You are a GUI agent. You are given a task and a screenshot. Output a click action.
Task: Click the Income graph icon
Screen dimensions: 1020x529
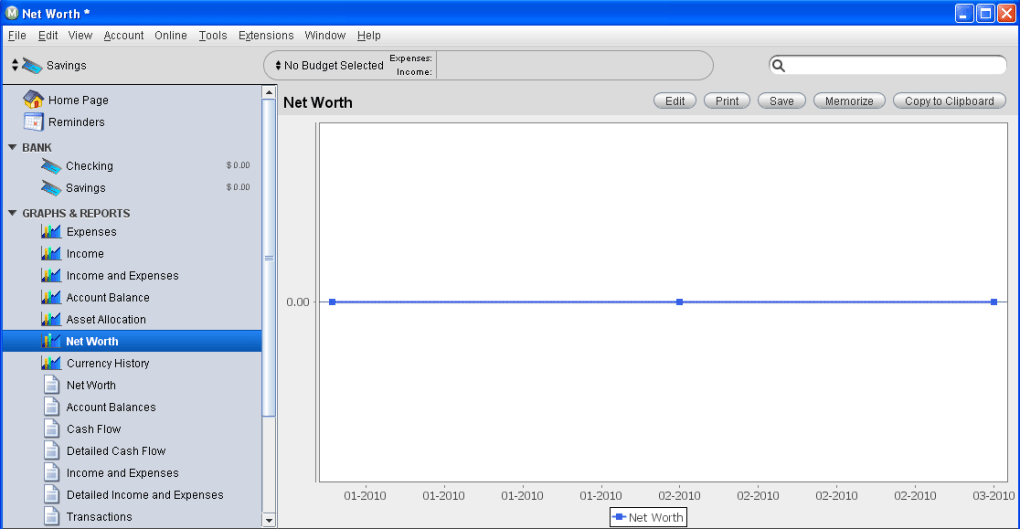coord(51,254)
